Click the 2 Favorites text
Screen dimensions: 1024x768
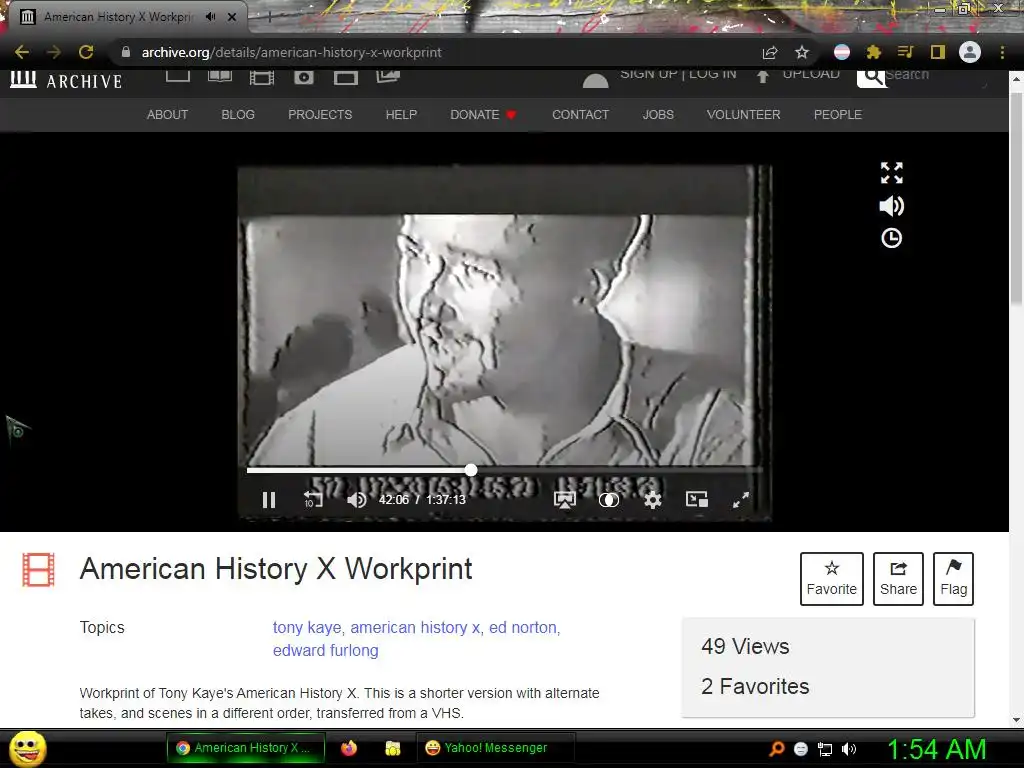click(755, 686)
